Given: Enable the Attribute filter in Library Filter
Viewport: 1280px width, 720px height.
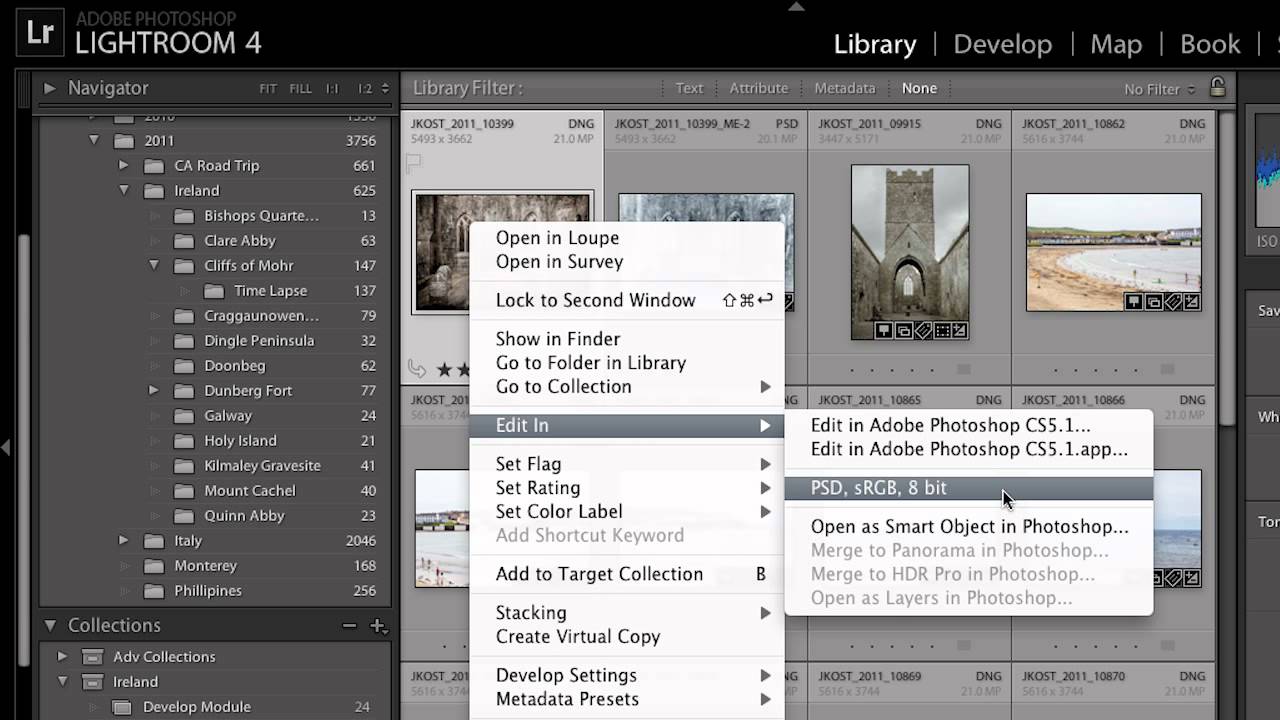Looking at the screenshot, I should (758, 88).
